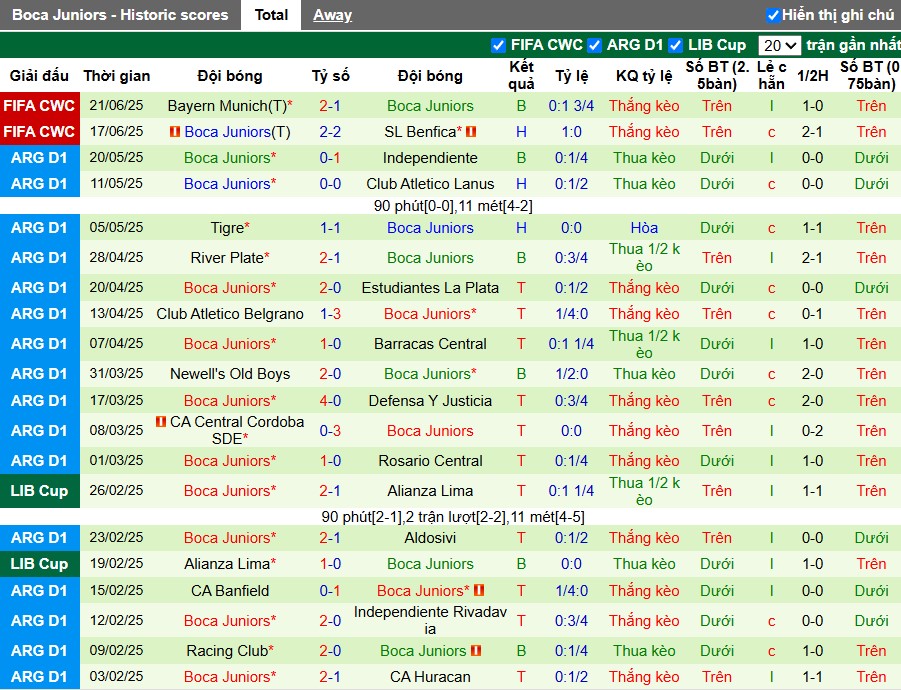Viewport: 901px width, 690px height.
Task: Uncheck the LIB Cup filter checkbox
Action: [x=676, y=45]
